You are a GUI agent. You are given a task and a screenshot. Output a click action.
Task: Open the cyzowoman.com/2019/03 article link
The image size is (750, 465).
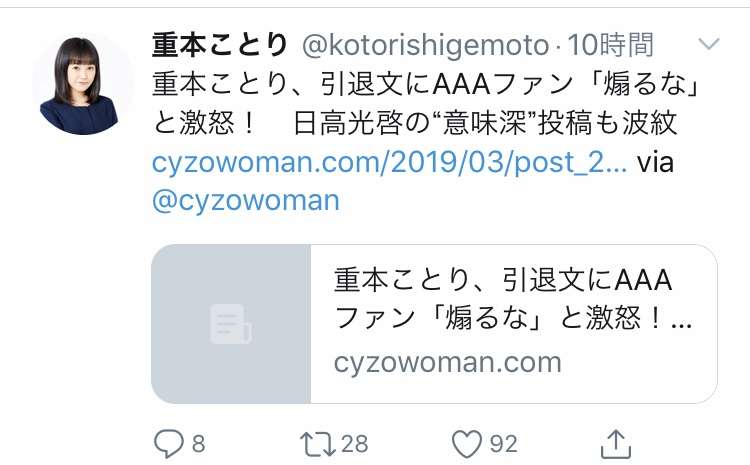pyautogui.click(x=389, y=162)
